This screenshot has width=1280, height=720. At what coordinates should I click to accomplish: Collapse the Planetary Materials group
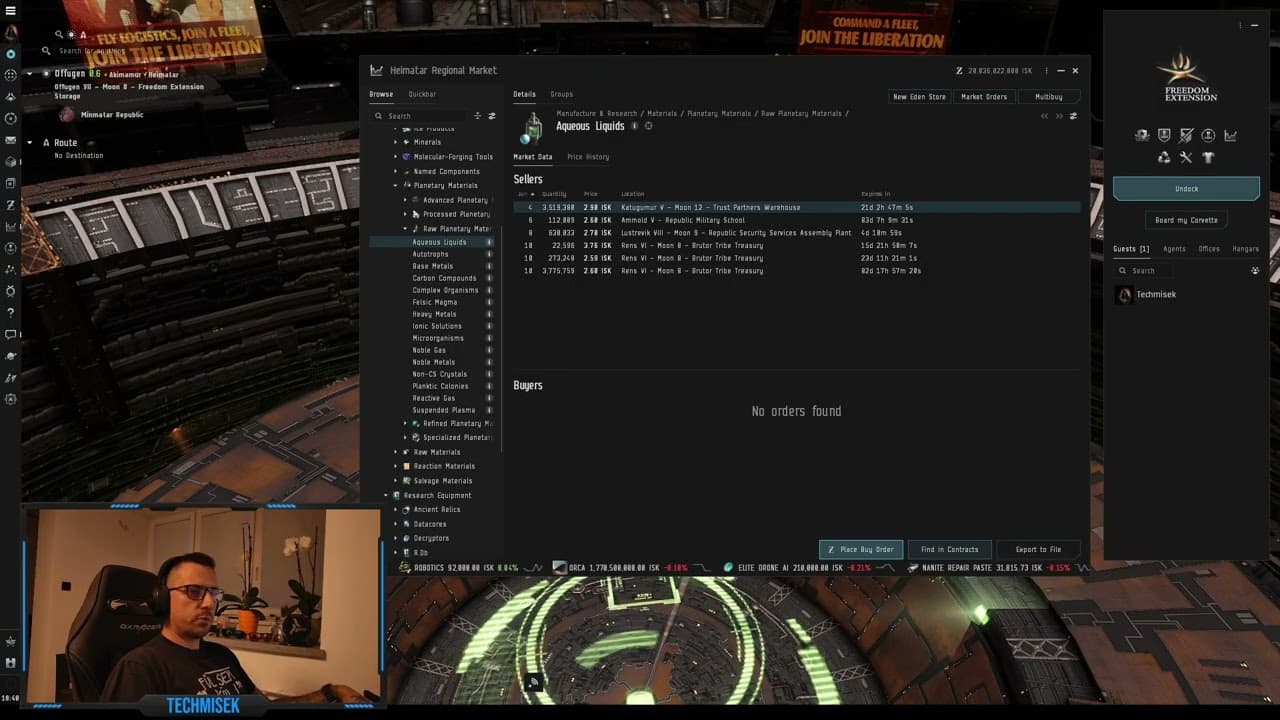[x=396, y=185]
